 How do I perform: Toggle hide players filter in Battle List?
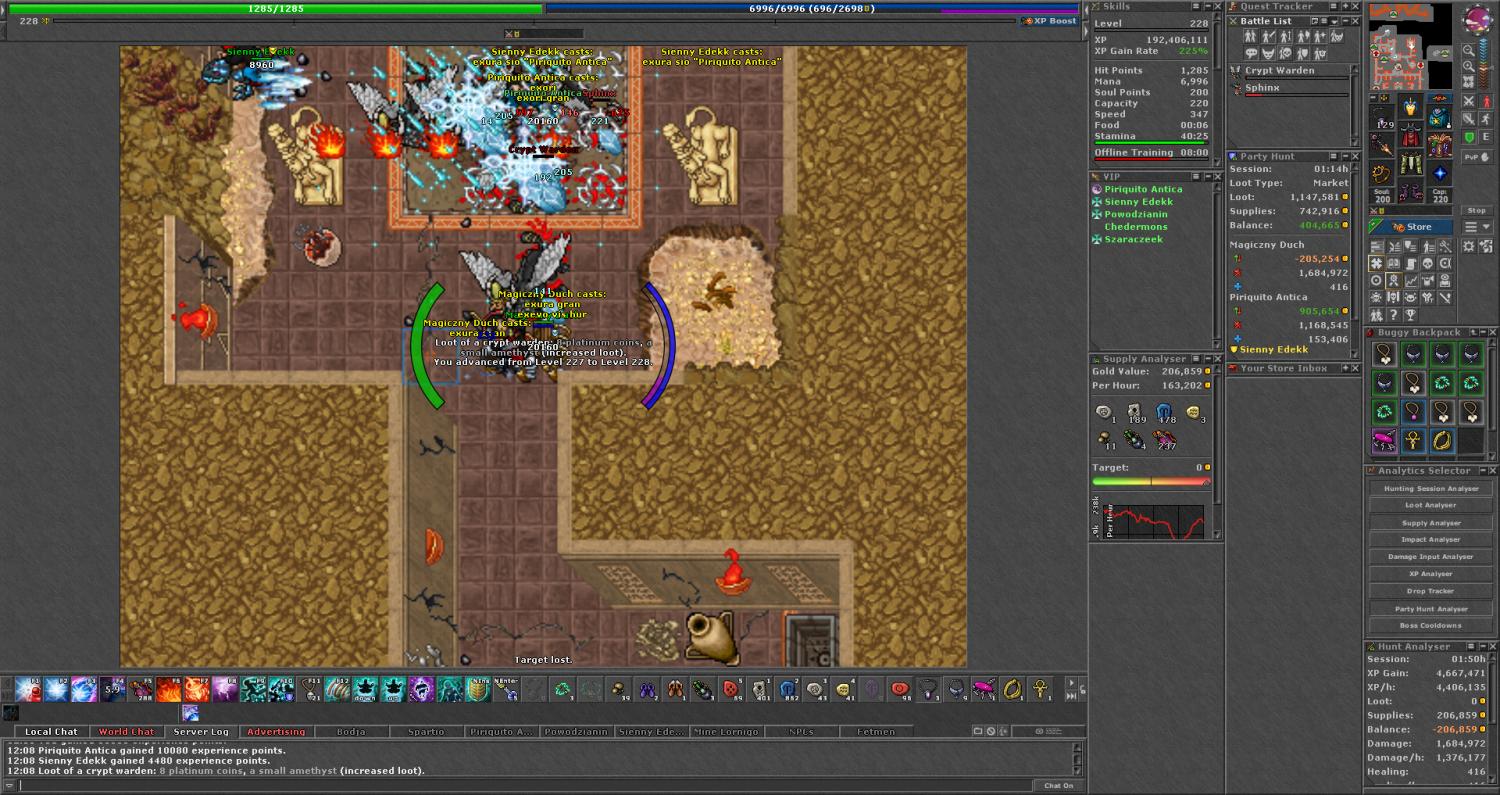pyautogui.click(x=1251, y=36)
